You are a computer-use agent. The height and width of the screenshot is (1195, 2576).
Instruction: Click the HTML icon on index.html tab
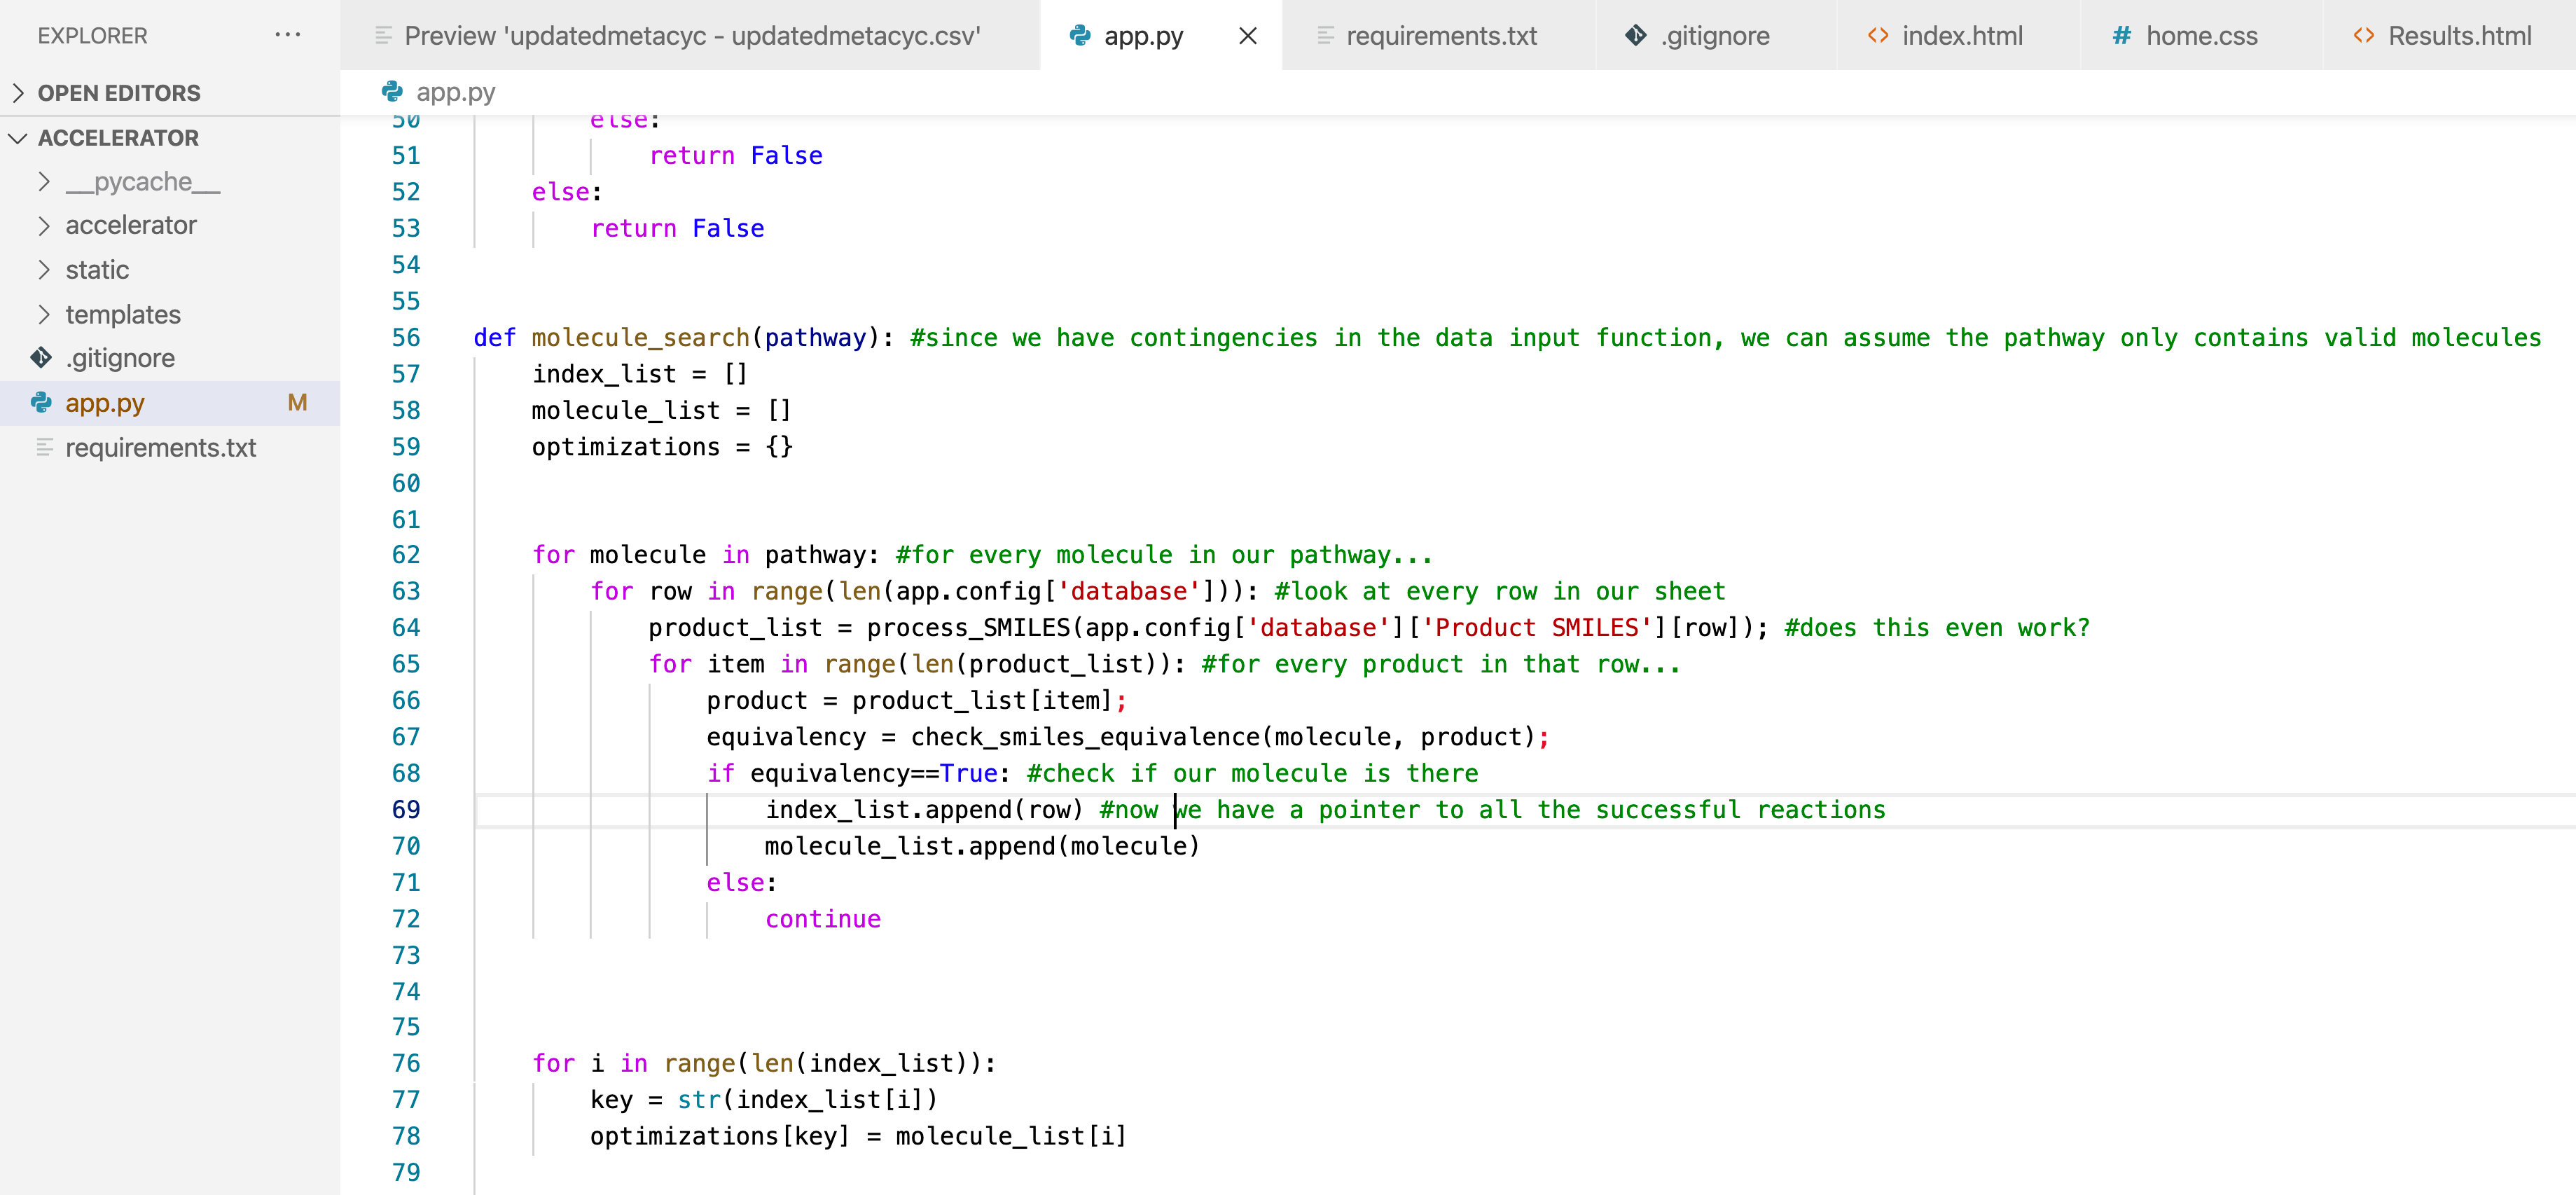point(1877,36)
